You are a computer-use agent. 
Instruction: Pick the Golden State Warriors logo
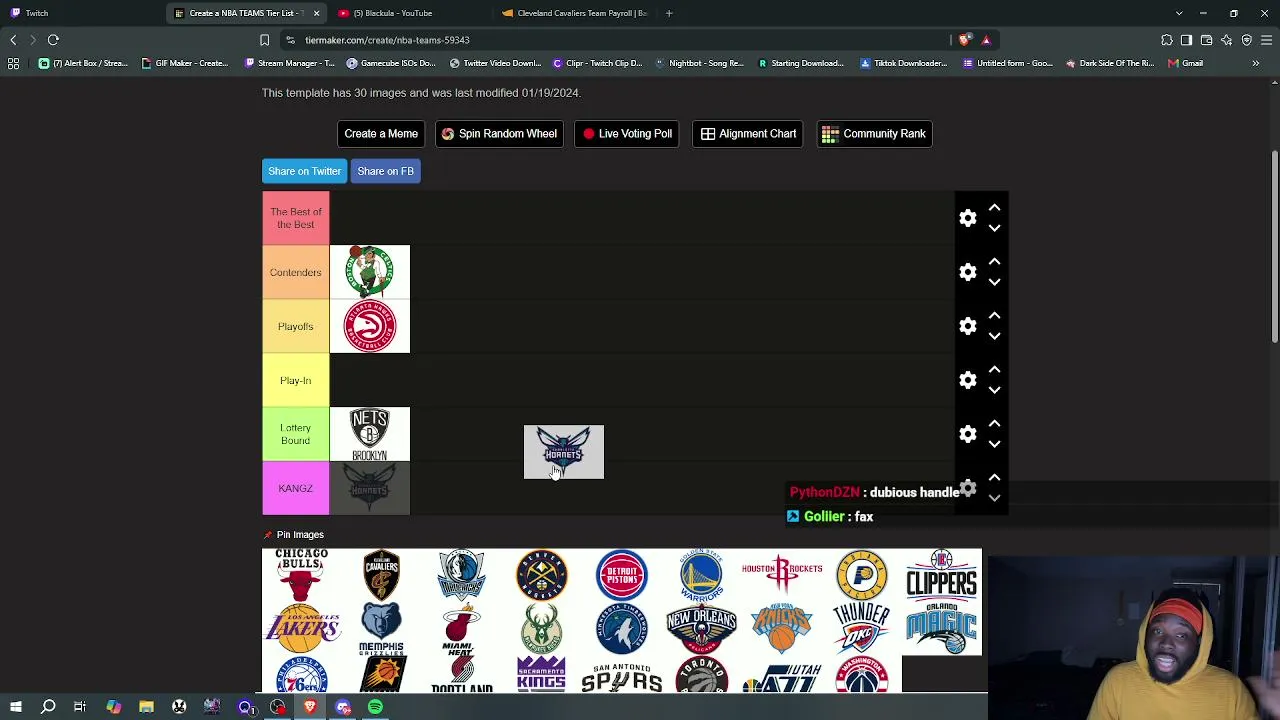[x=702, y=575]
